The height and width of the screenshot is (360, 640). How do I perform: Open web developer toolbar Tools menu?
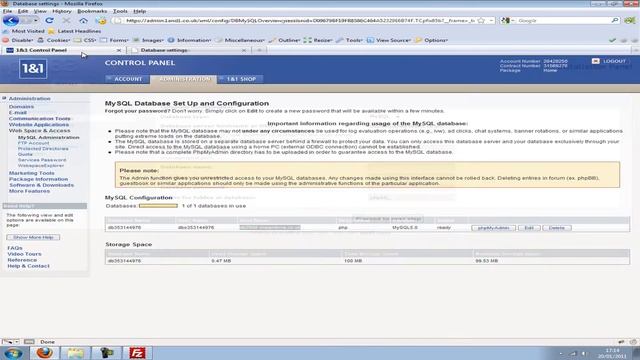(349, 40)
